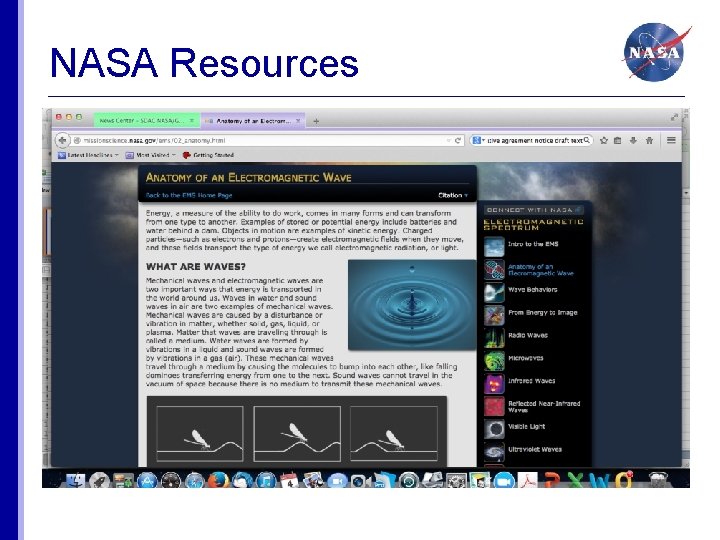The height and width of the screenshot is (540, 720).
Task: Select Anatomy of an Electromagnetic Wave sidebar link
Action: pyautogui.click(x=540, y=270)
